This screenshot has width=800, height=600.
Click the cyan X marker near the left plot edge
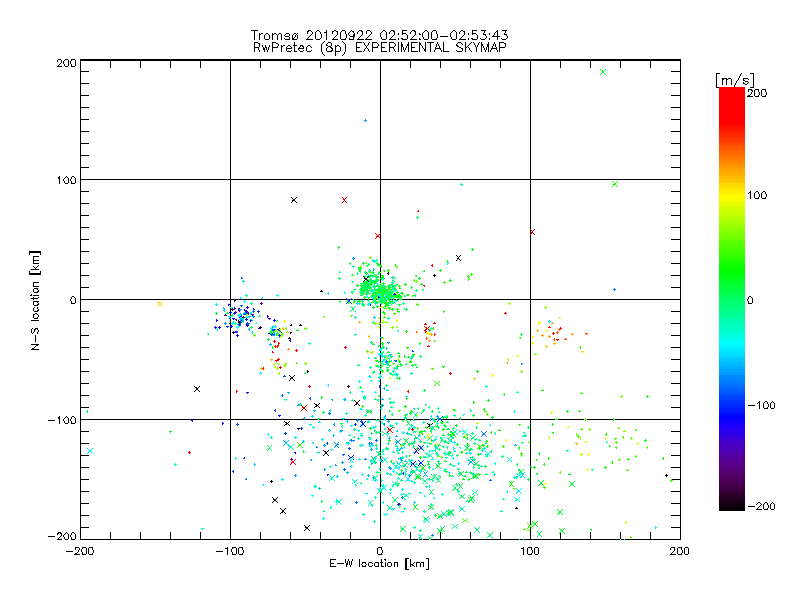pos(90,451)
